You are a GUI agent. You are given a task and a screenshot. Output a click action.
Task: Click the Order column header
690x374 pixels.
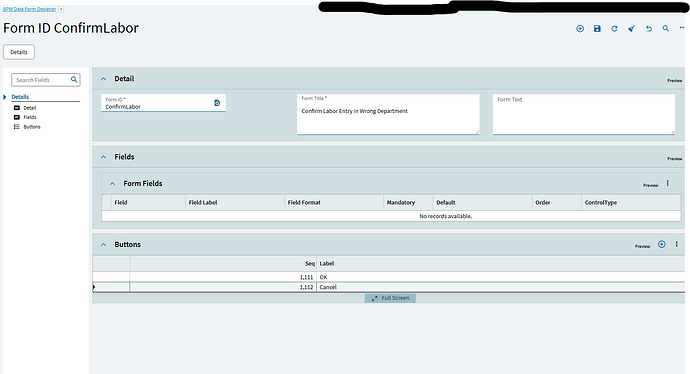click(557, 202)
